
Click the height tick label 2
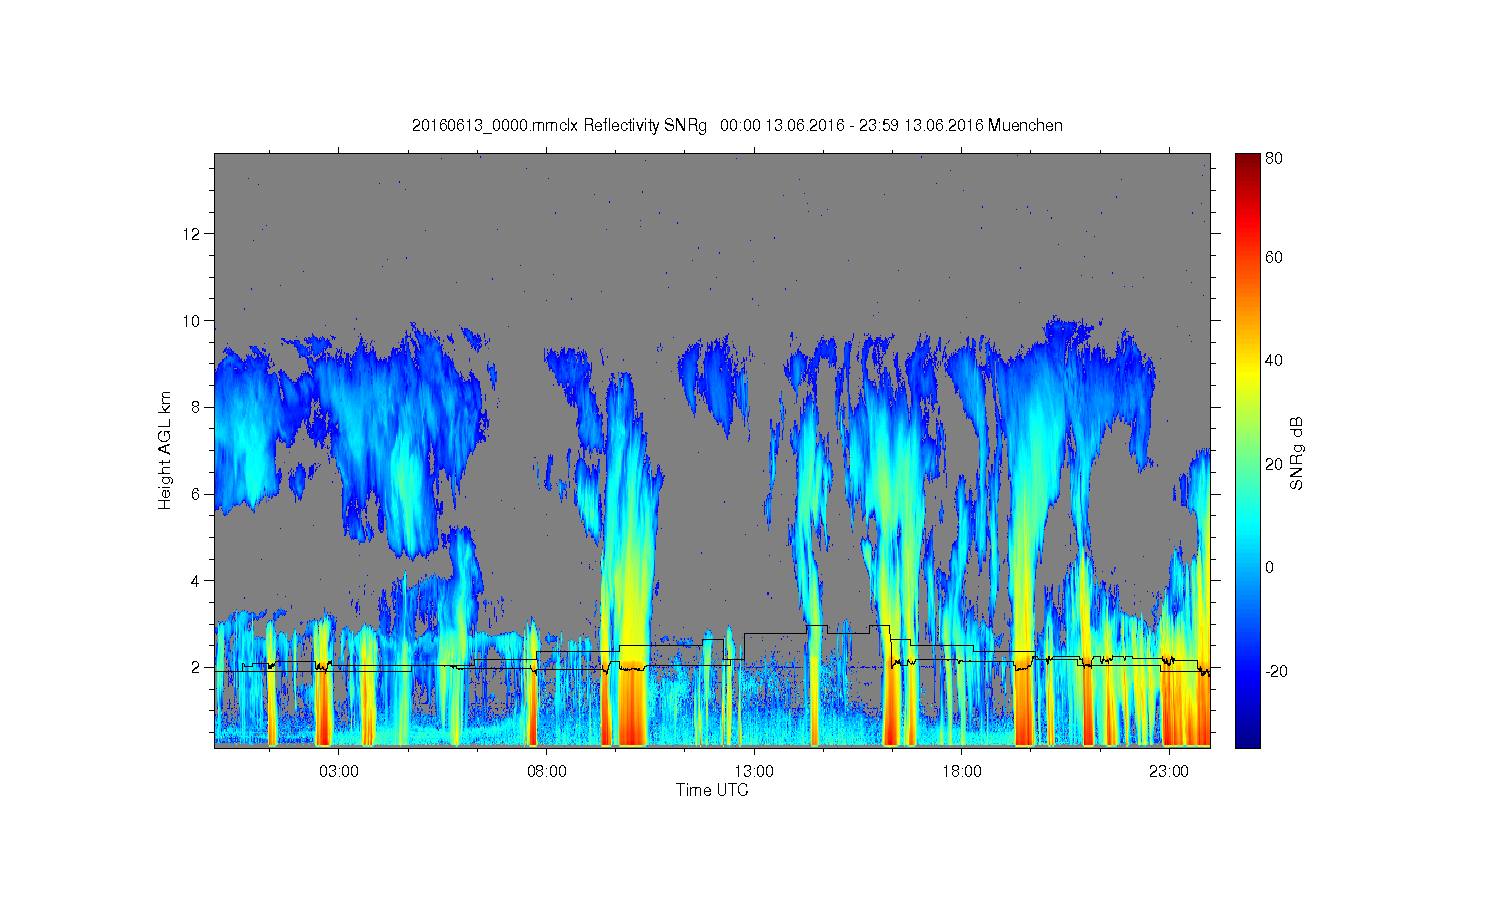click(x=196, y=667)
